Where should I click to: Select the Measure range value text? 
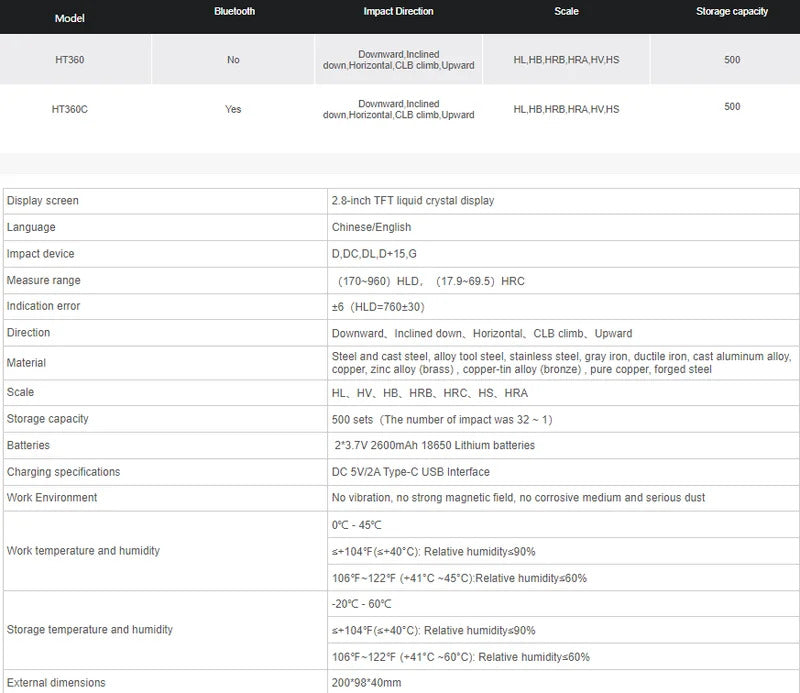click(x=430, y=281)
